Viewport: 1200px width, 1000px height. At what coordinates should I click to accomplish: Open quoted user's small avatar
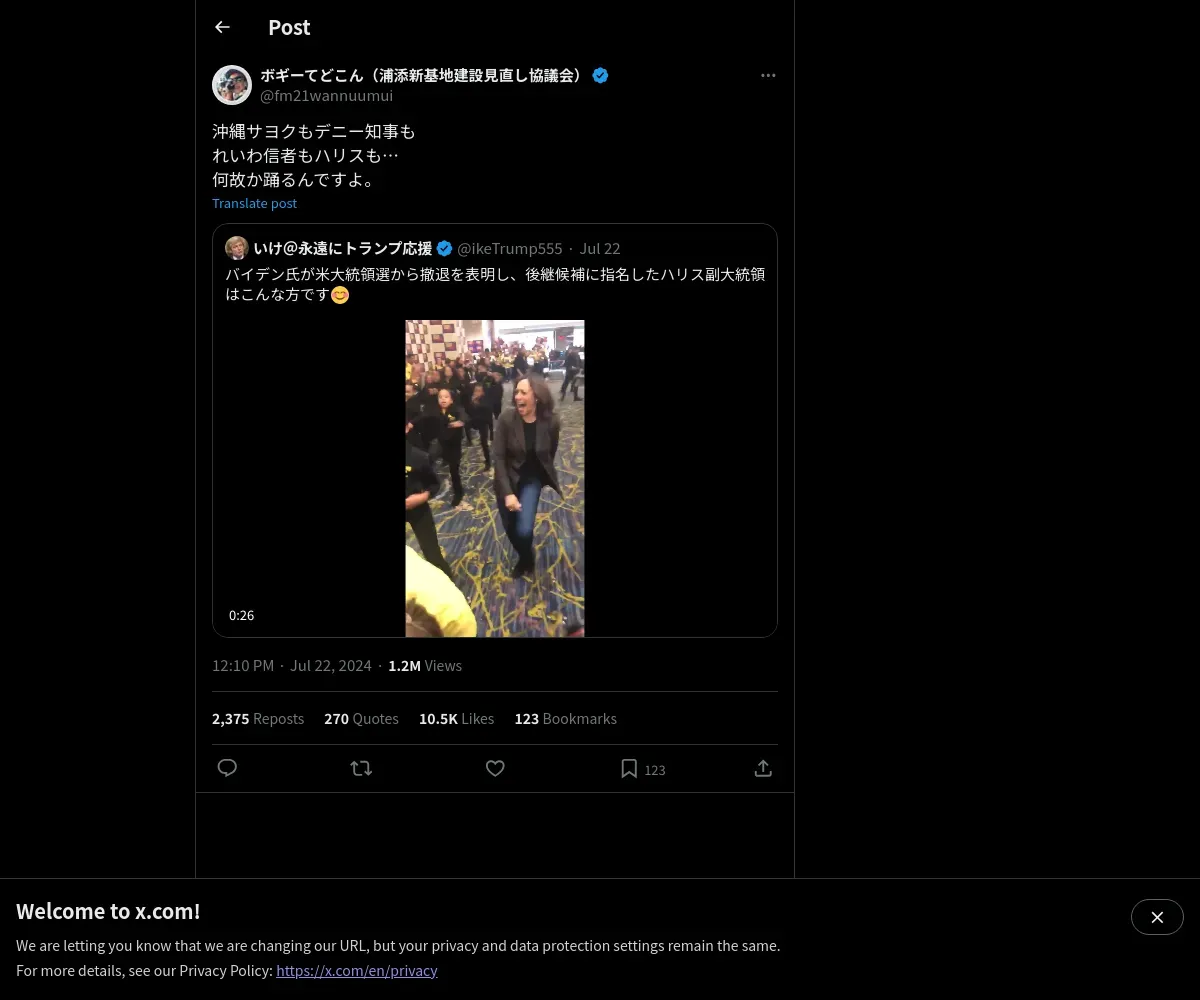tap(237, 248)
